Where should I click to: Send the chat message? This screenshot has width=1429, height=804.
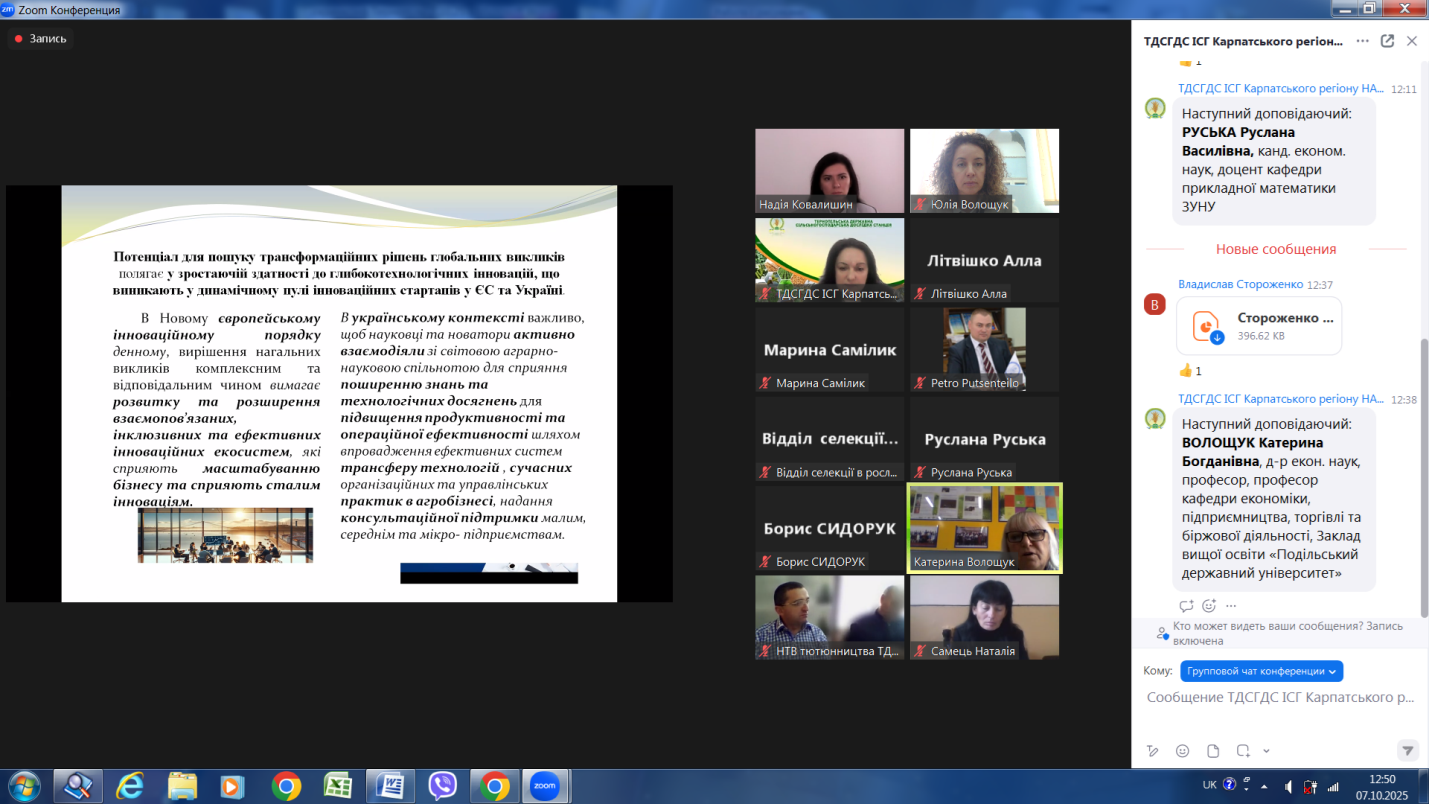tap(1407, 751)
